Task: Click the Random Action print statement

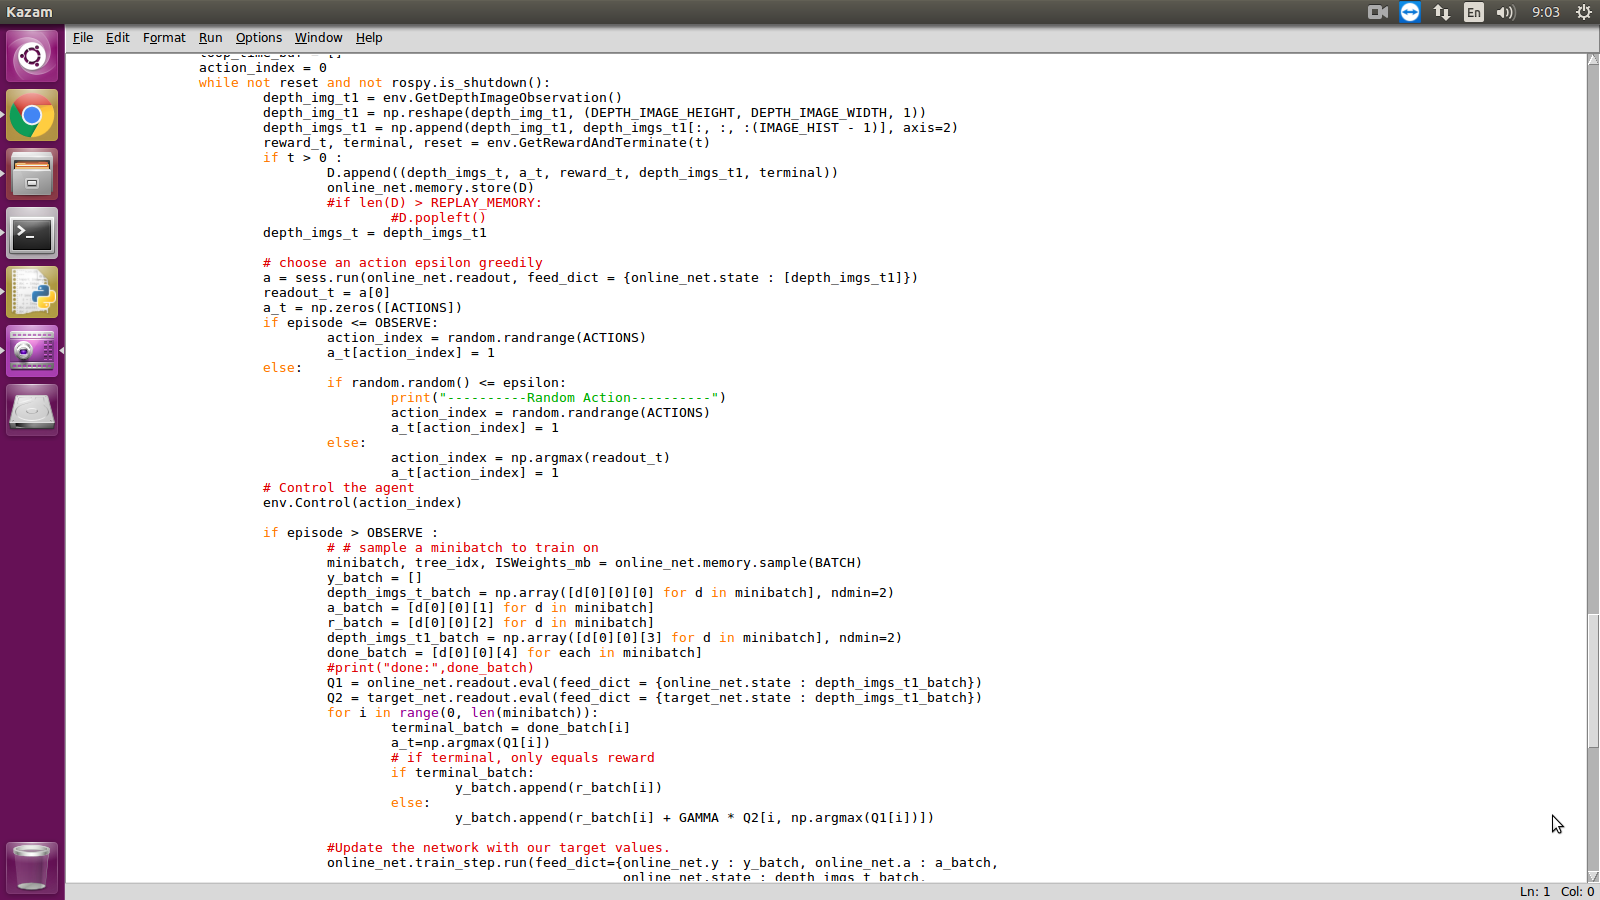Action: tap(558, 398)
